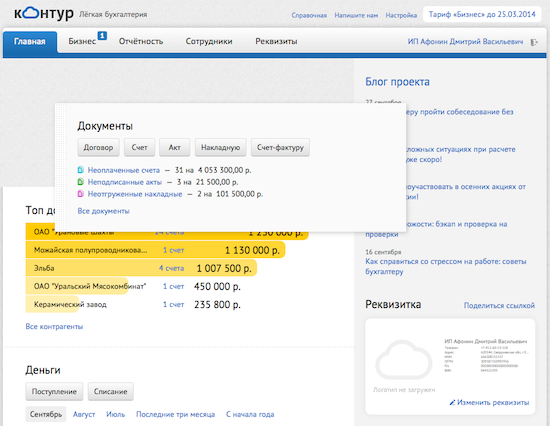Open the Все документы link
Viewport: 550px width, 426px height.
click(103, 211)
